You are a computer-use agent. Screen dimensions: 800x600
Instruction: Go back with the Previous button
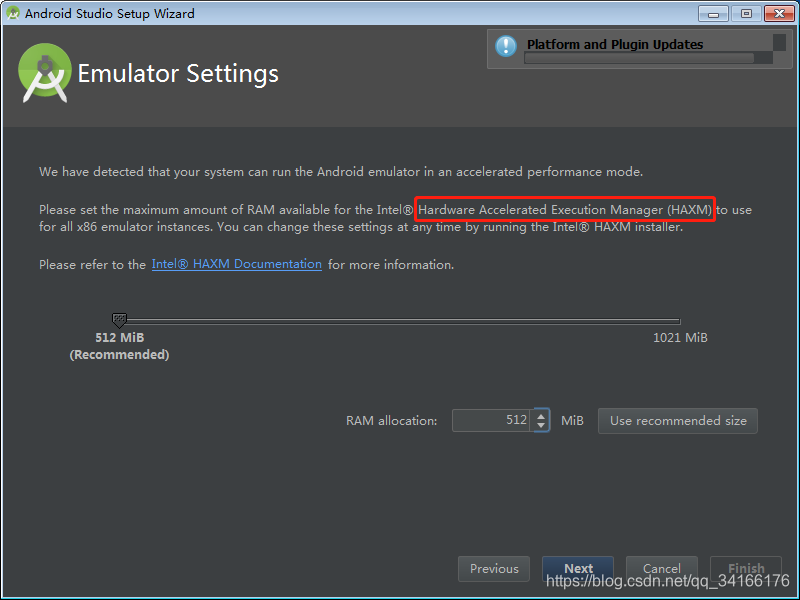pos(494,568)
